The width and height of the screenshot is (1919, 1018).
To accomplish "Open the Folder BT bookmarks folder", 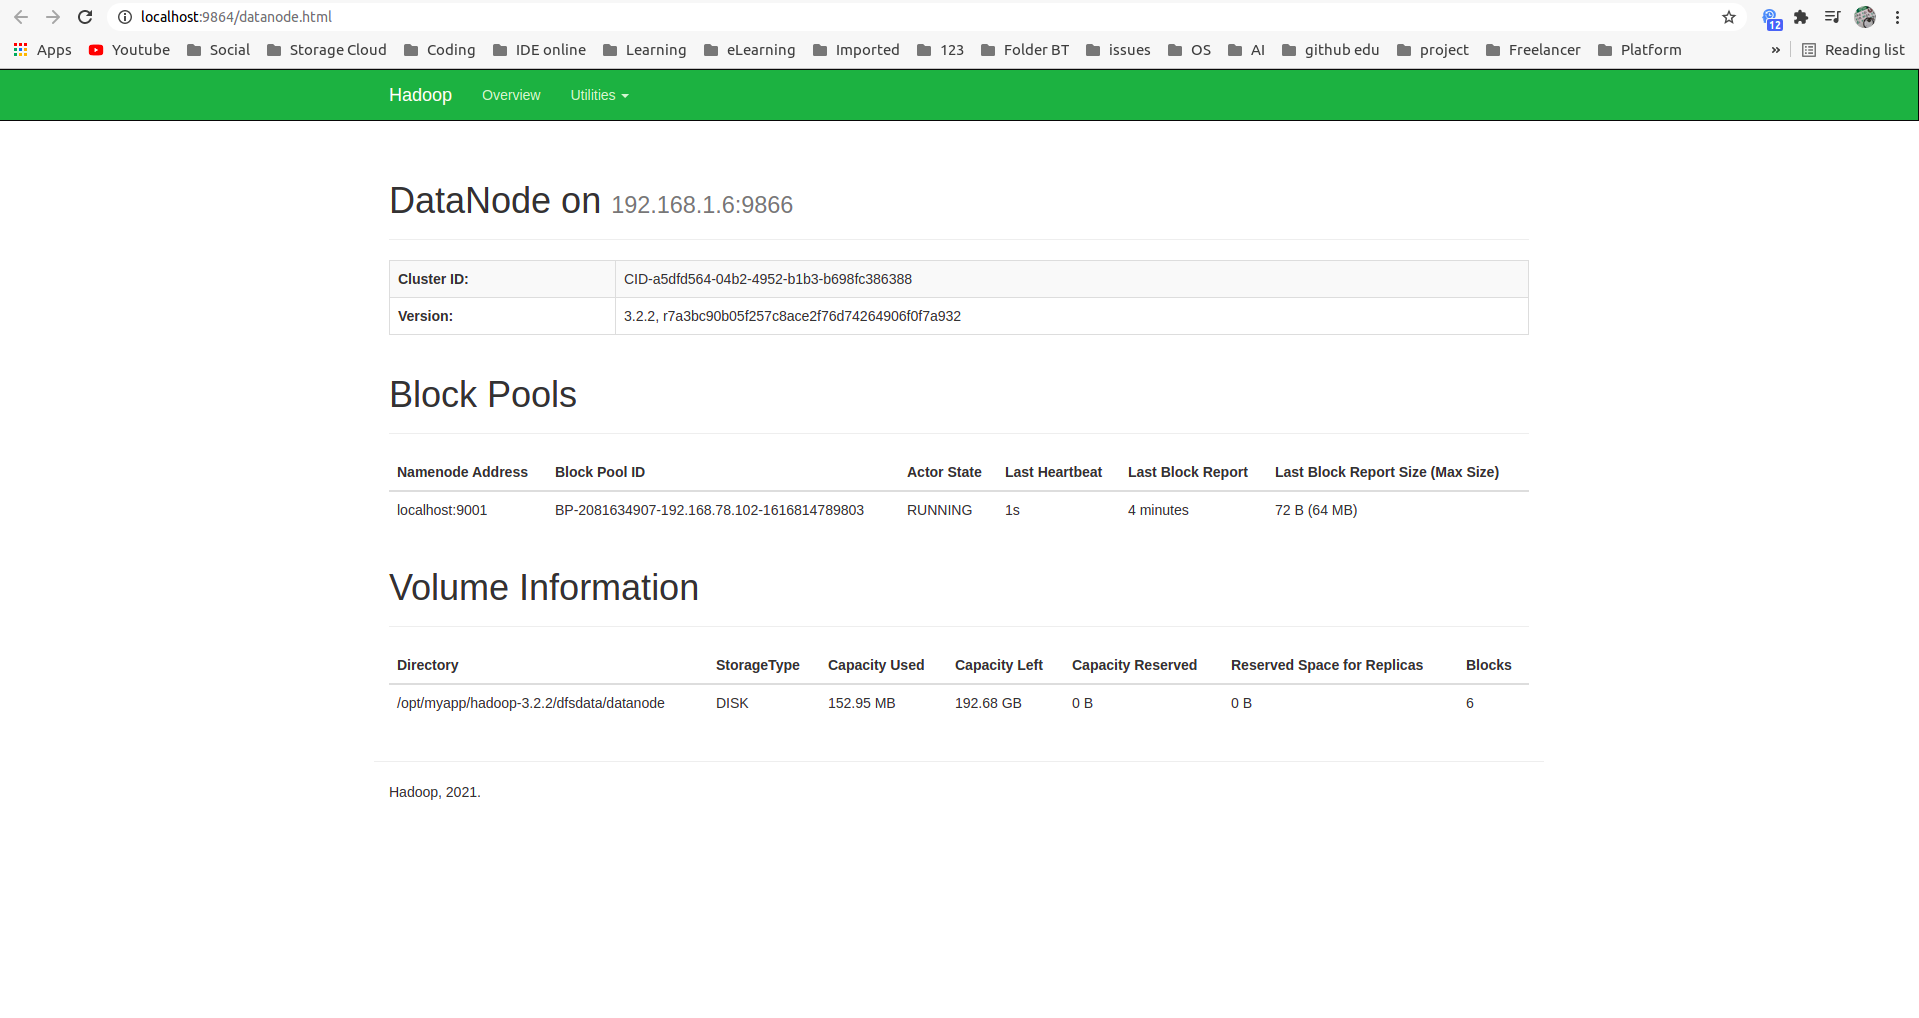I will [1025, 50].
